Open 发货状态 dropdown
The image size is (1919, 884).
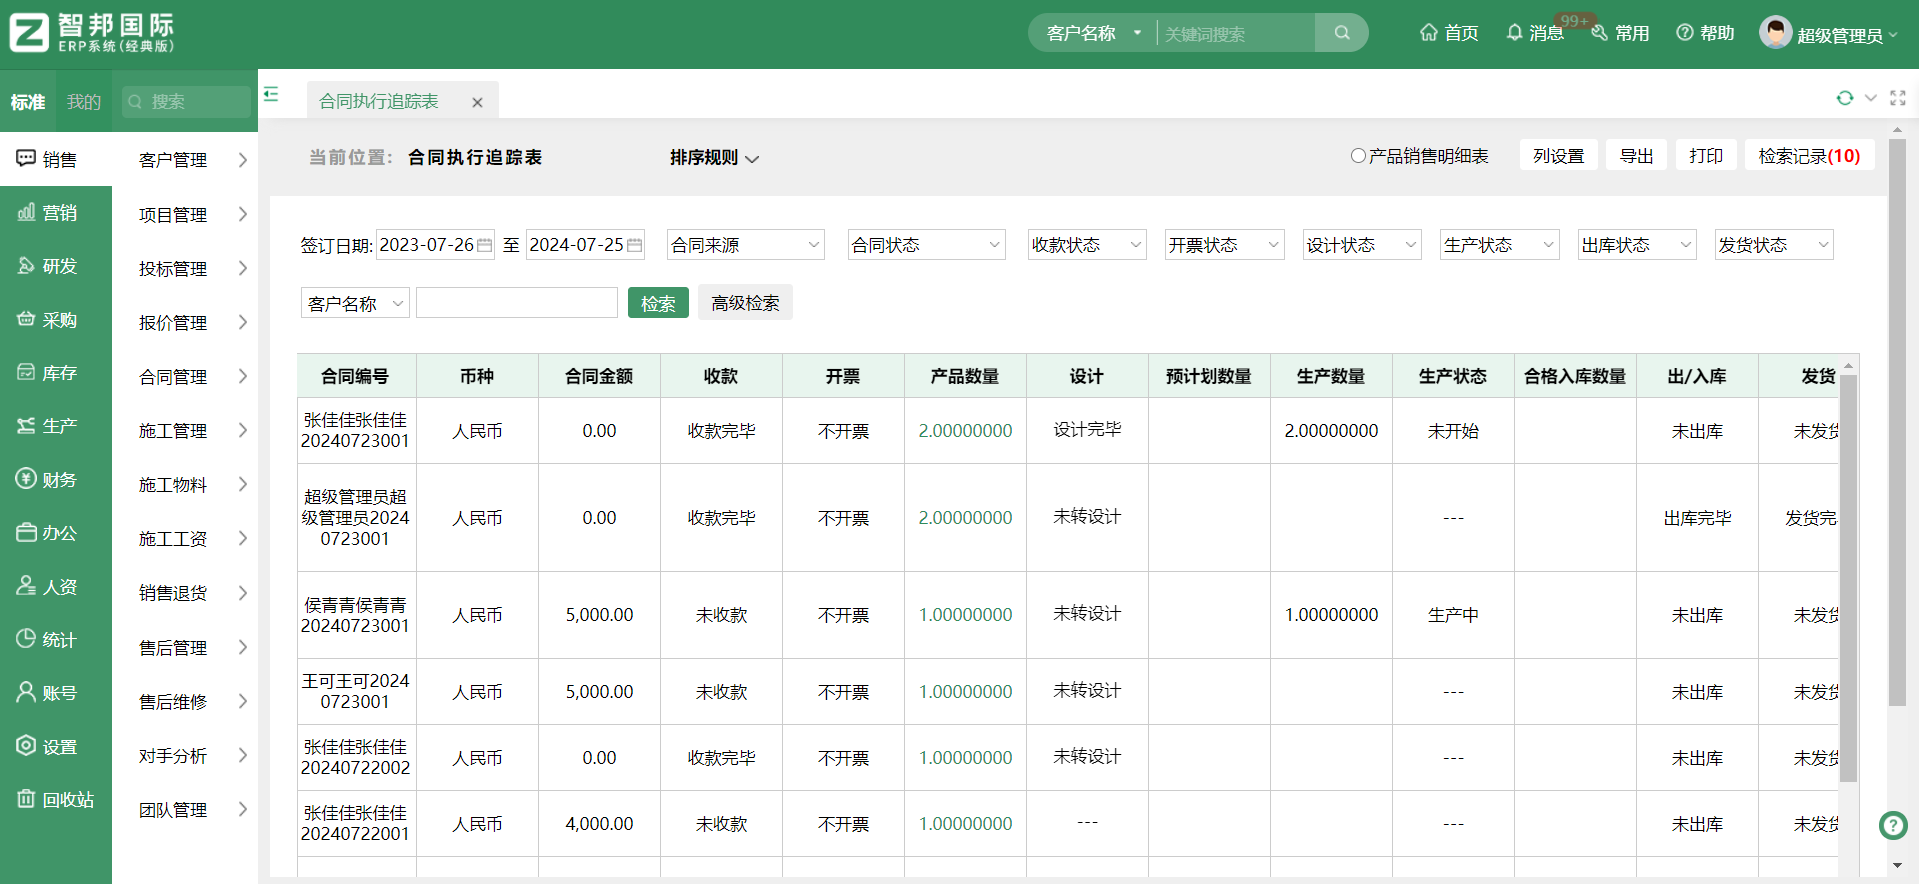[x=1774, y=245]
